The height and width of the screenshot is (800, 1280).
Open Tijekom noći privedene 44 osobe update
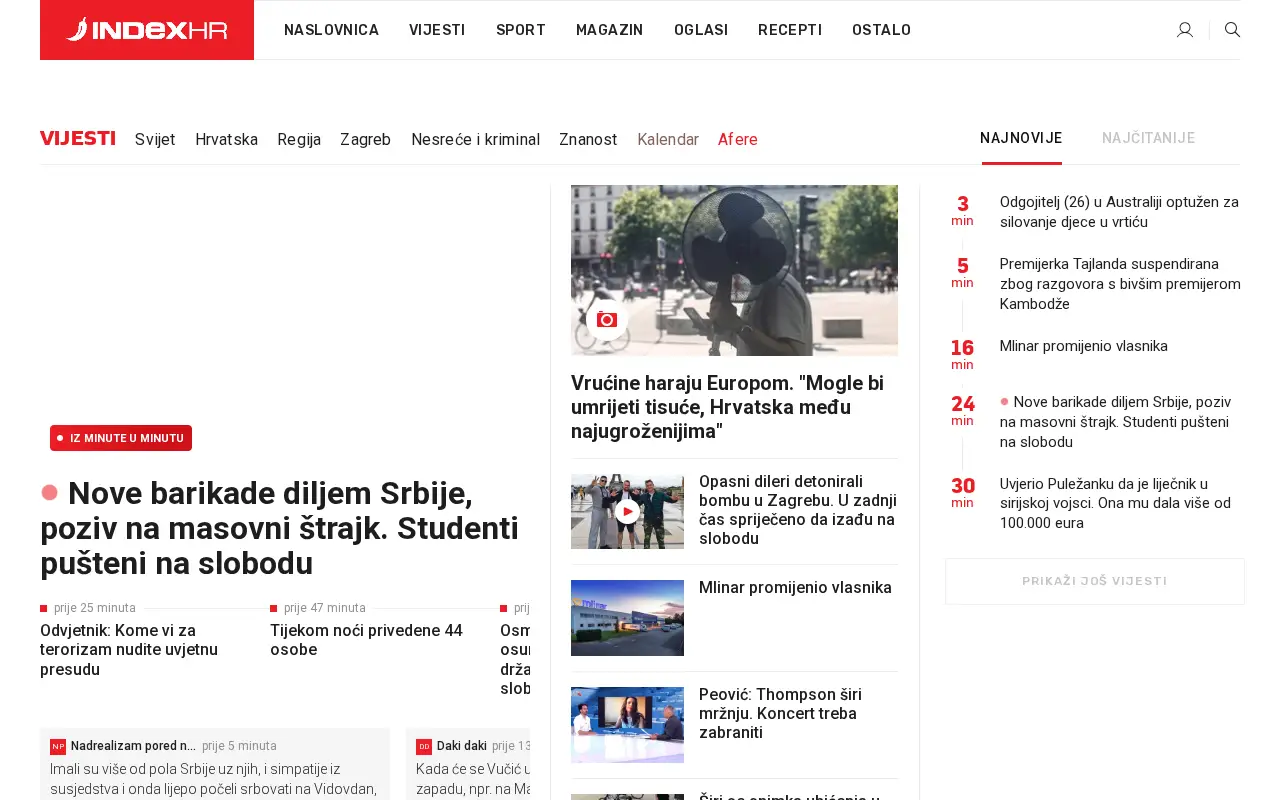point(366,640)
